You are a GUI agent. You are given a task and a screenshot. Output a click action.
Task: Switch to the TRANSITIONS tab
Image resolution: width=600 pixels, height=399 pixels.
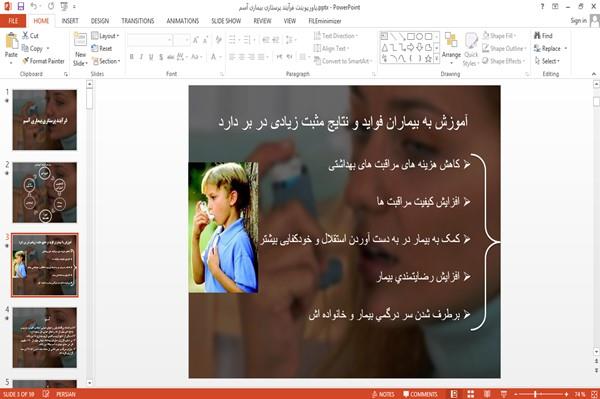(x=138, y=21)
